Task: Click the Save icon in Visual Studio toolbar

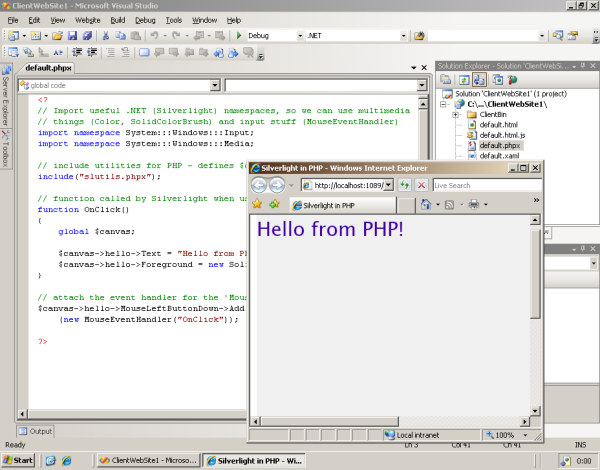Action: 72,36
